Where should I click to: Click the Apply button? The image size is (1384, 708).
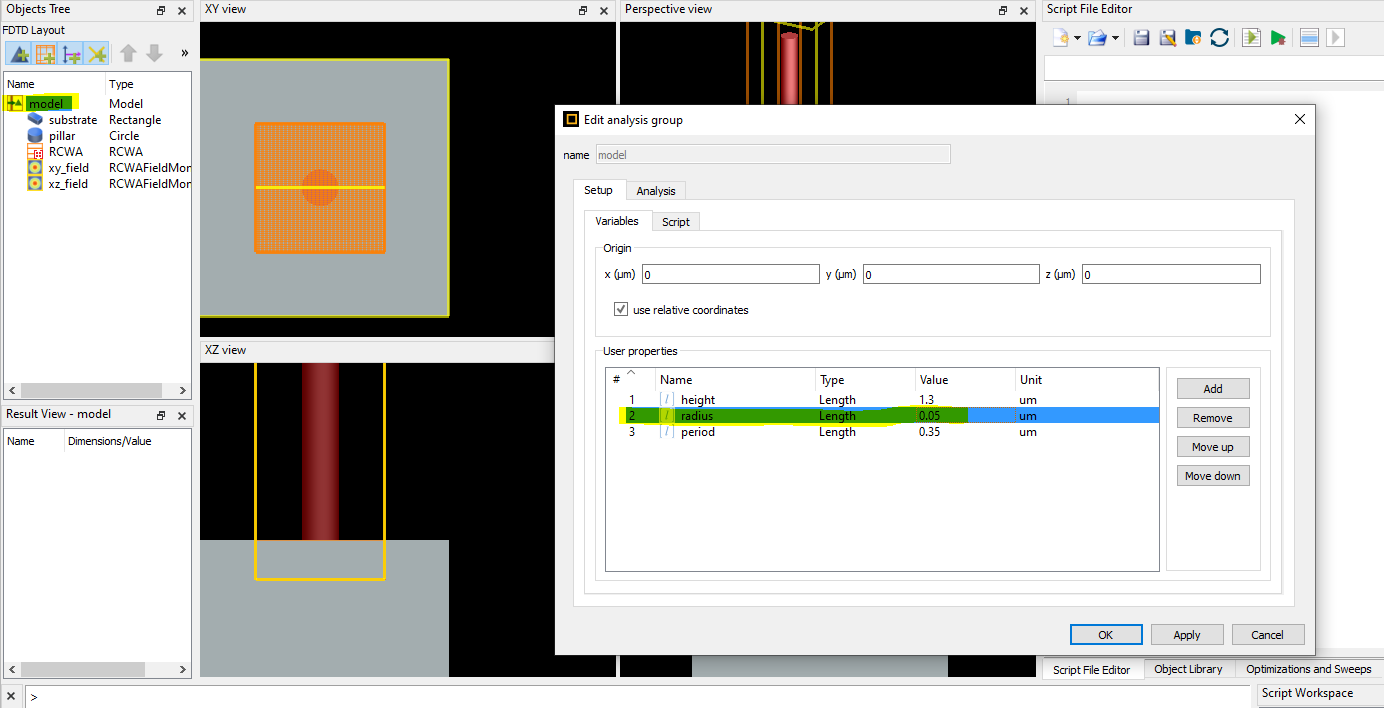[x=1187, y=635]
